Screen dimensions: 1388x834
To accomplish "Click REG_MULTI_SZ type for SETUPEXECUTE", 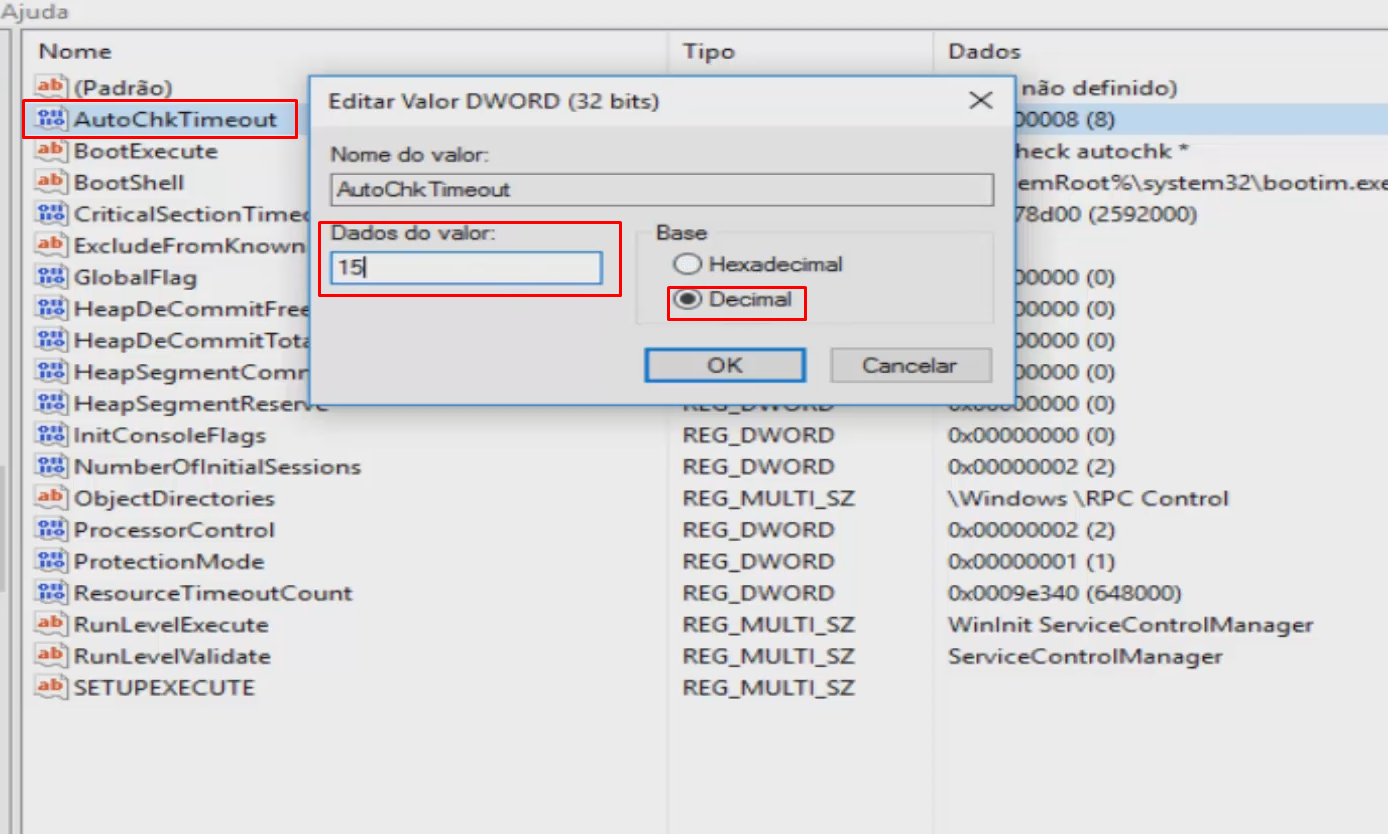I will tap(768, 688).
